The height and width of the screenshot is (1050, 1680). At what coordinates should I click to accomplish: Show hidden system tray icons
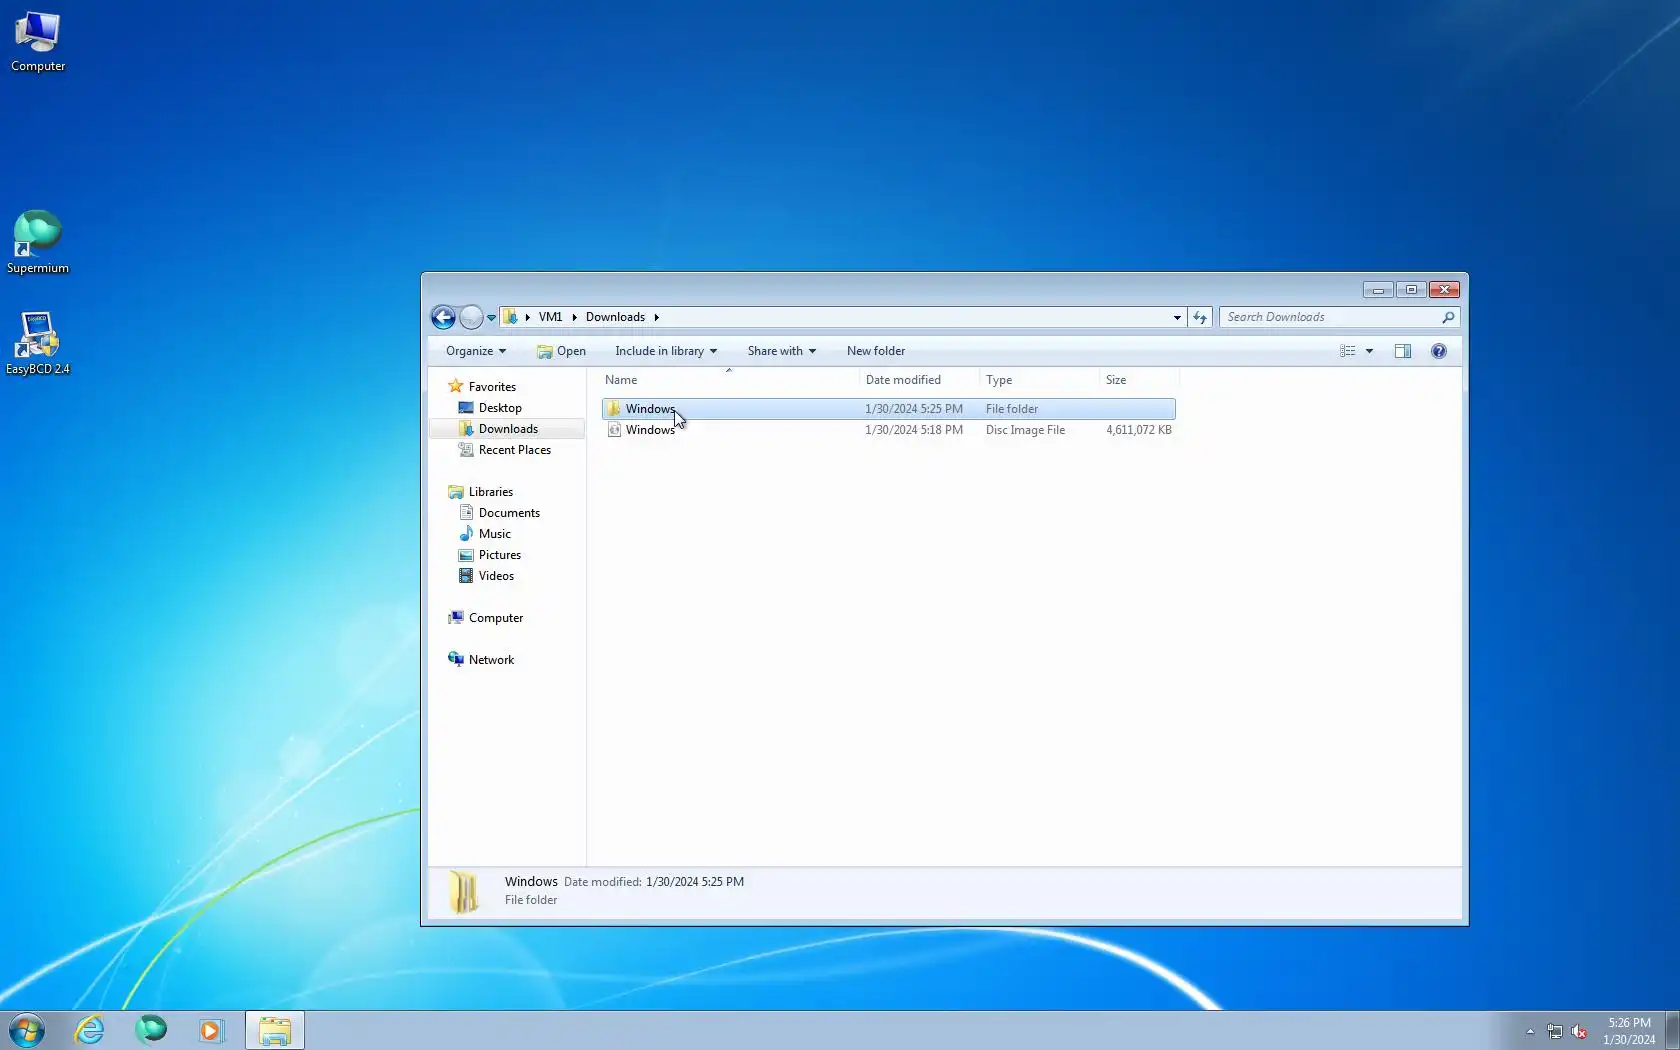click(1530, 1031)
